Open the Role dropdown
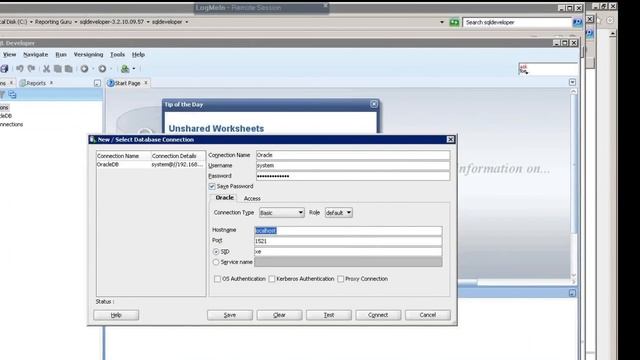Viewport: 640px width, 360px height. coord(339,213)
